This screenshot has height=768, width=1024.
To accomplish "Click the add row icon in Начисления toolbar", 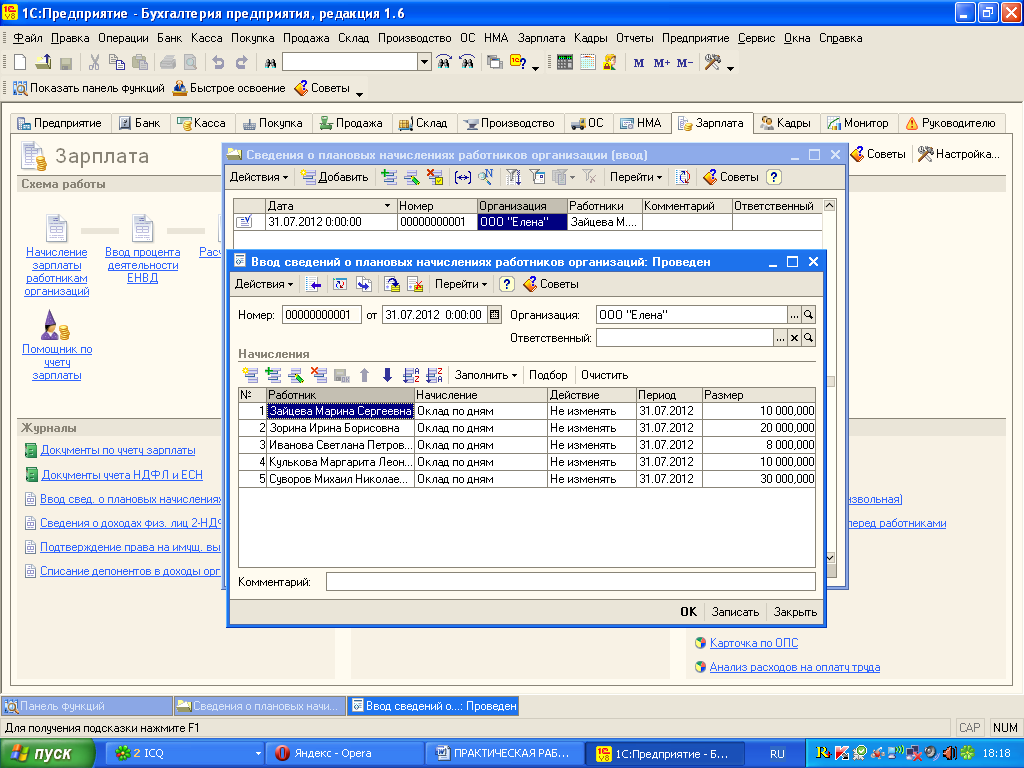I will (250, 375).
